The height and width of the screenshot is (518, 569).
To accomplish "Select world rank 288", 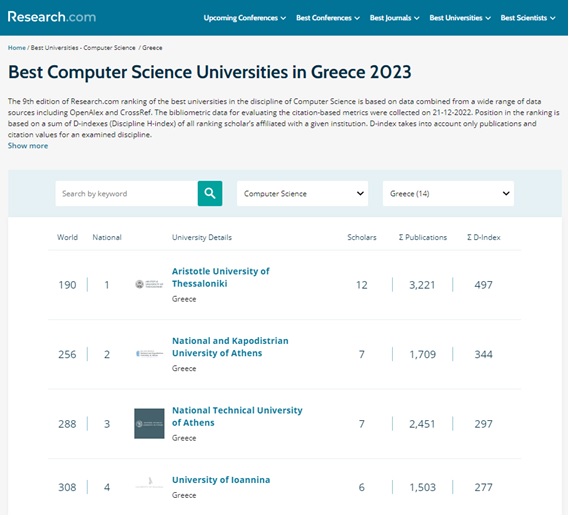I will pyautogui.click(x=67, y=424).
